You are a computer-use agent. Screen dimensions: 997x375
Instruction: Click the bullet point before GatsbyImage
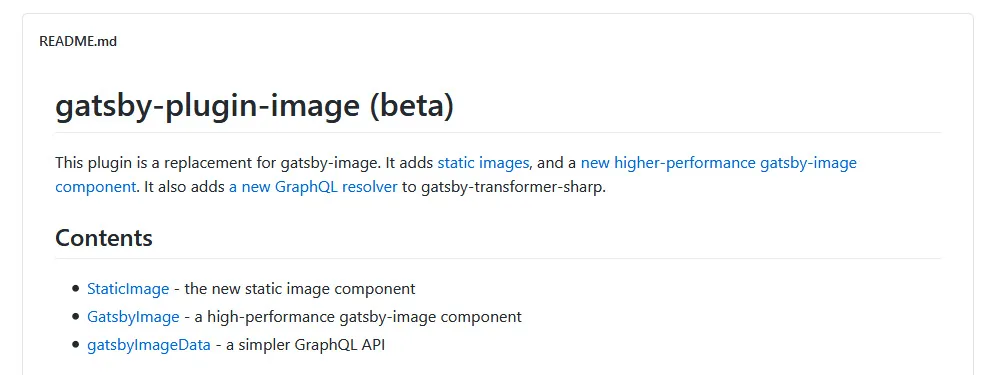click(76, 317)
